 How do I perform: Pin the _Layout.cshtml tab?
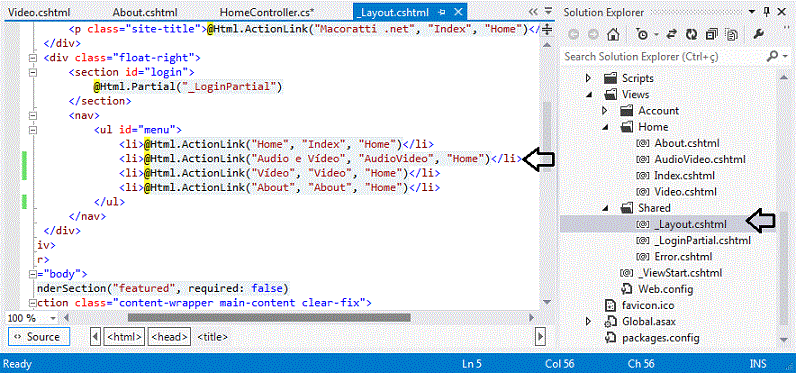442,12
